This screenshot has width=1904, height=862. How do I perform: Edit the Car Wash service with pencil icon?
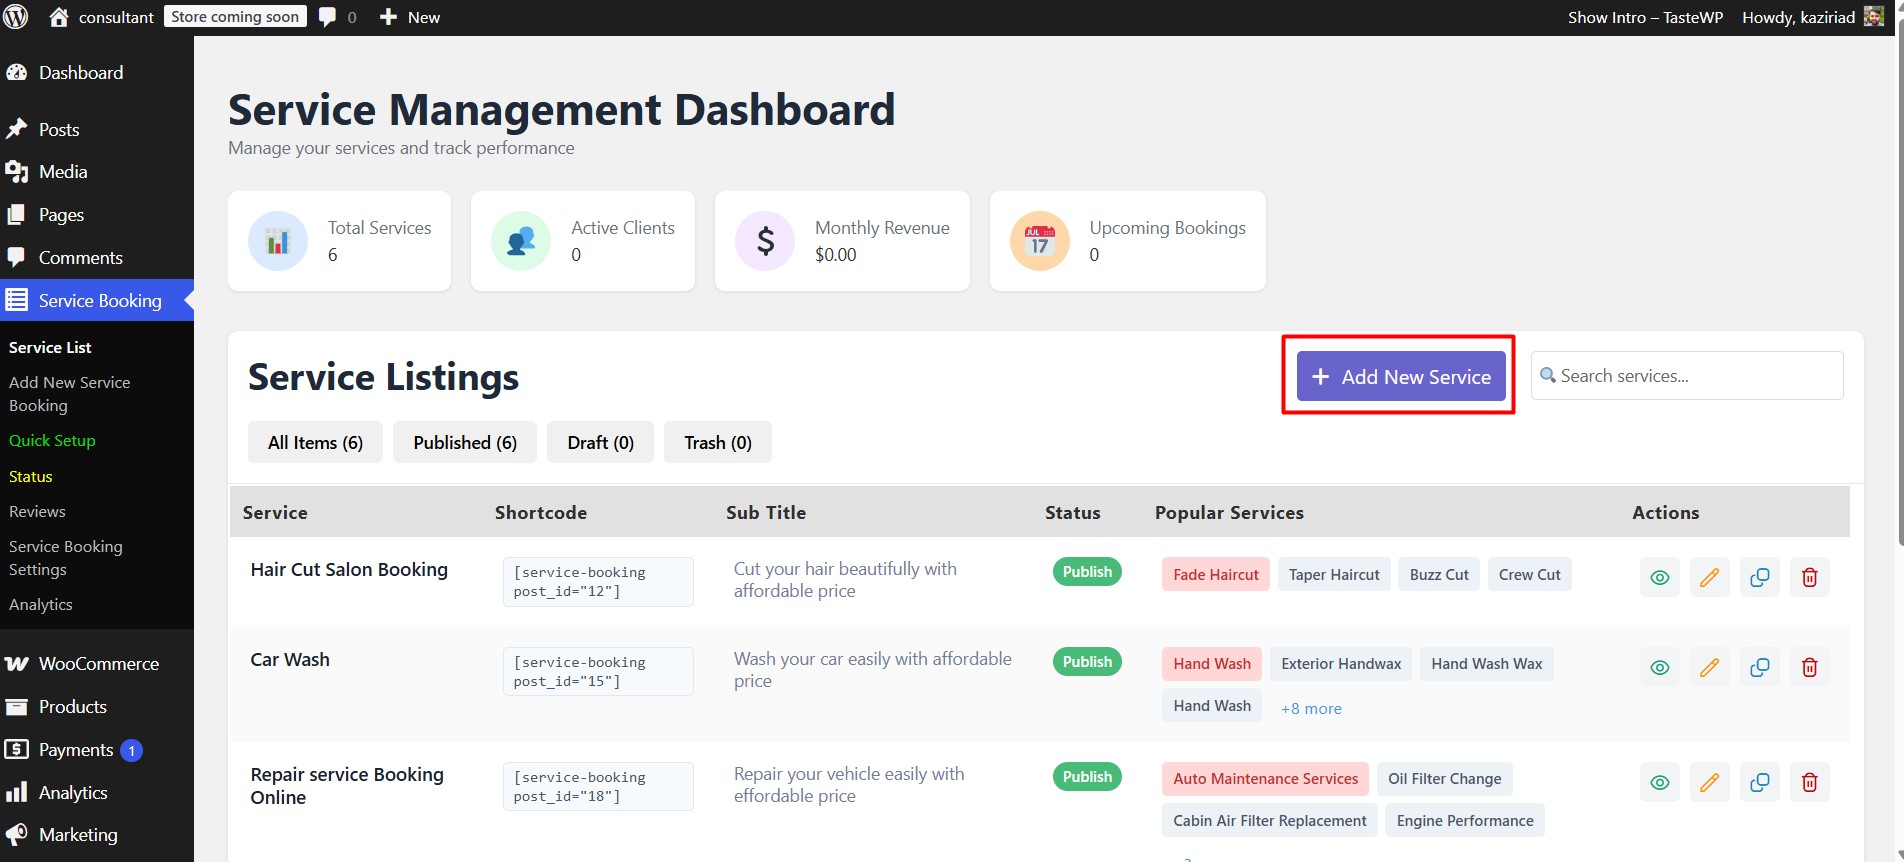[x=1709, y=667]
